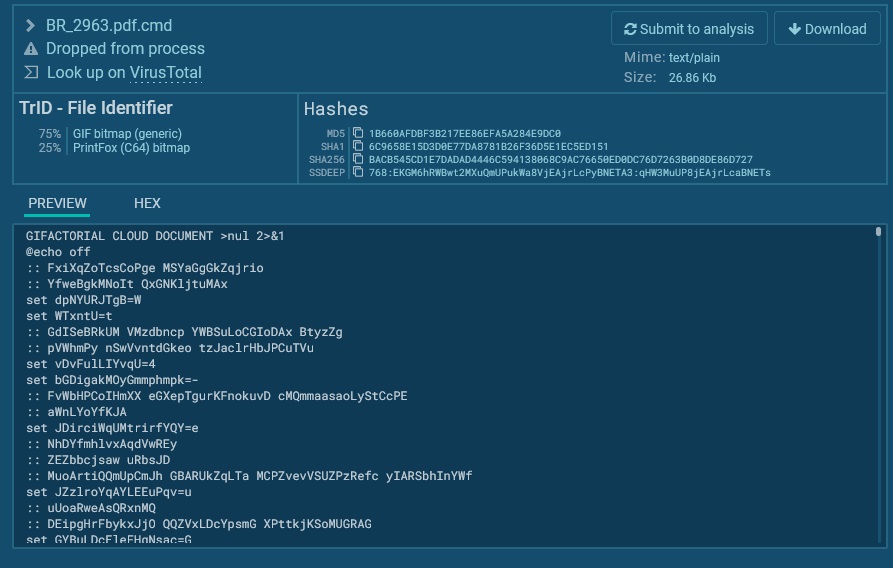Copy the SHA256 hash with its copy icon
The image size is (893, 568).
point(358,160)
